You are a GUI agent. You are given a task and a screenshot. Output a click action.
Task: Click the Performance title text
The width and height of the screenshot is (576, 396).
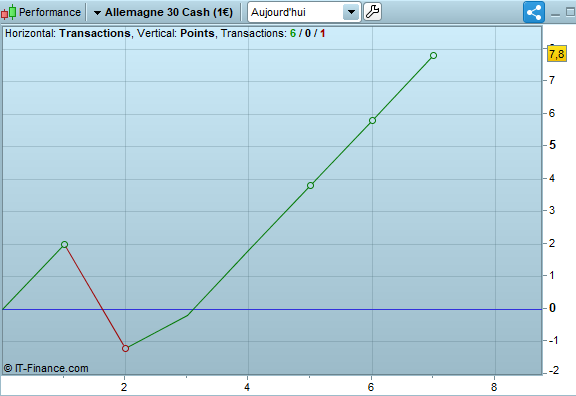50,12
